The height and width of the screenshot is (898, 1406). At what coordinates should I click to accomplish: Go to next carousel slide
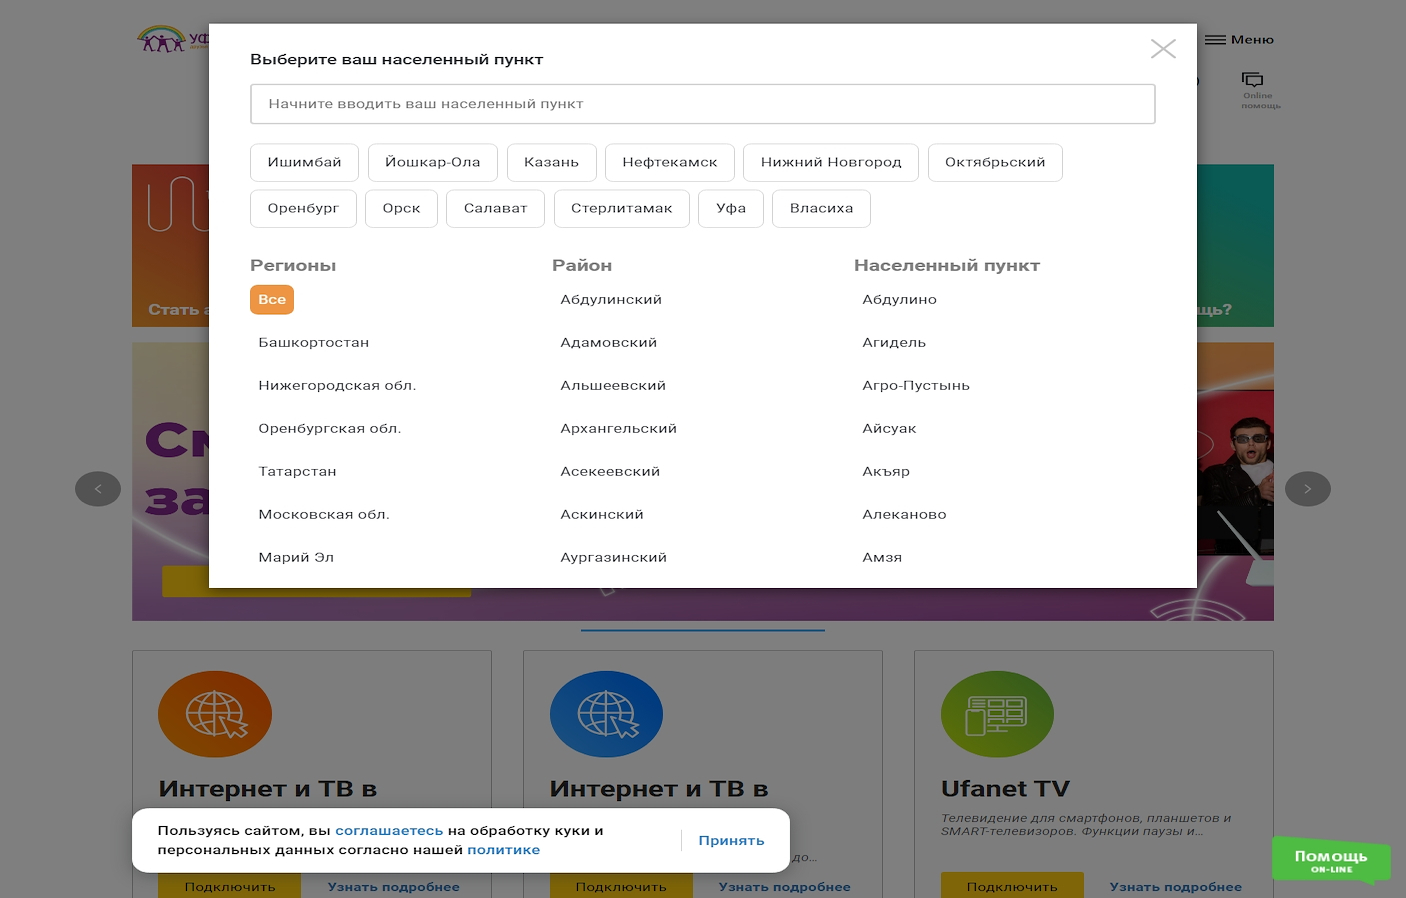click(1307, 489)
